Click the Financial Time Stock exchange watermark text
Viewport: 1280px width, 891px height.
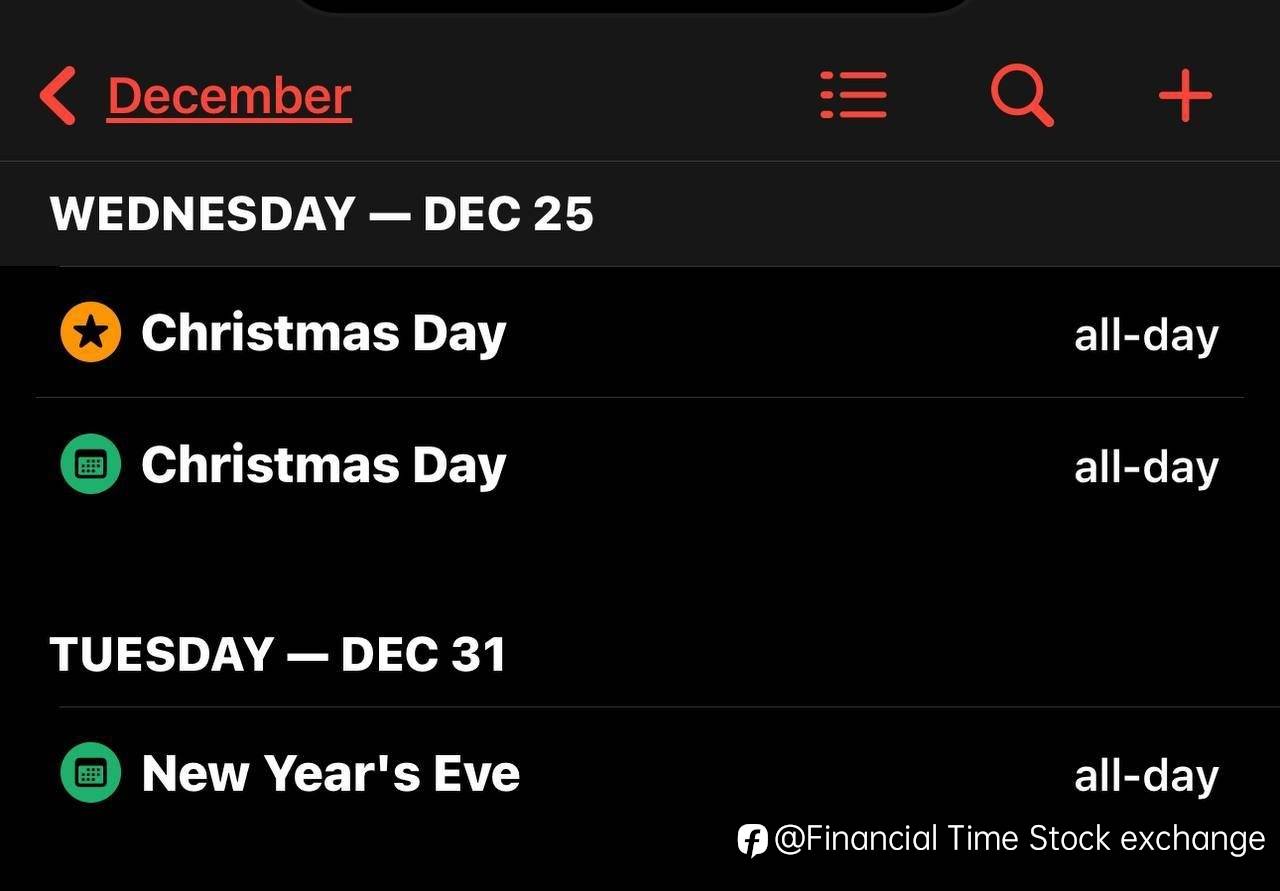click(x=1020, y=839)
